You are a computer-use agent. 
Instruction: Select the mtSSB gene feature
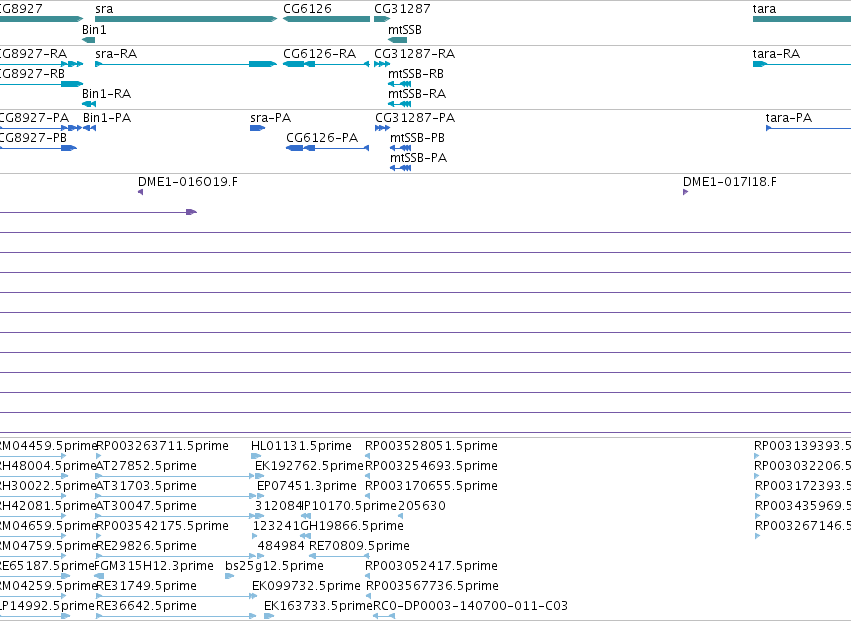point(397,40)
